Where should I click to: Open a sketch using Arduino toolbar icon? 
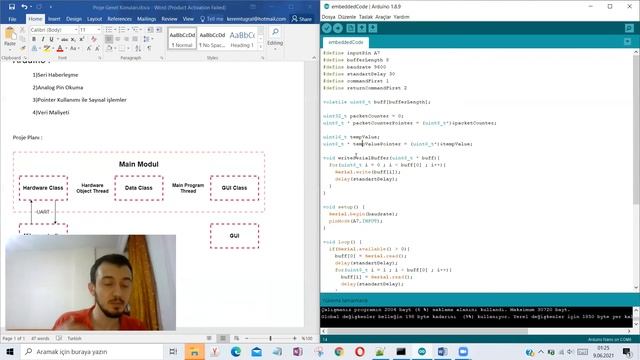[x=362, y=28]
